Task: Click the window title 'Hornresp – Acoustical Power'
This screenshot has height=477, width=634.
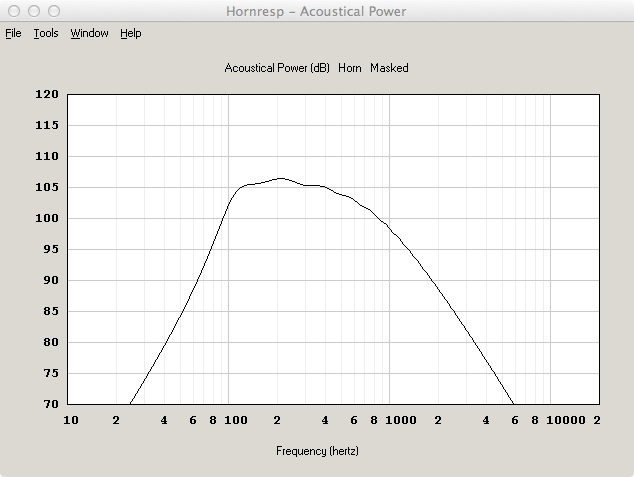Action: [316, 11]
